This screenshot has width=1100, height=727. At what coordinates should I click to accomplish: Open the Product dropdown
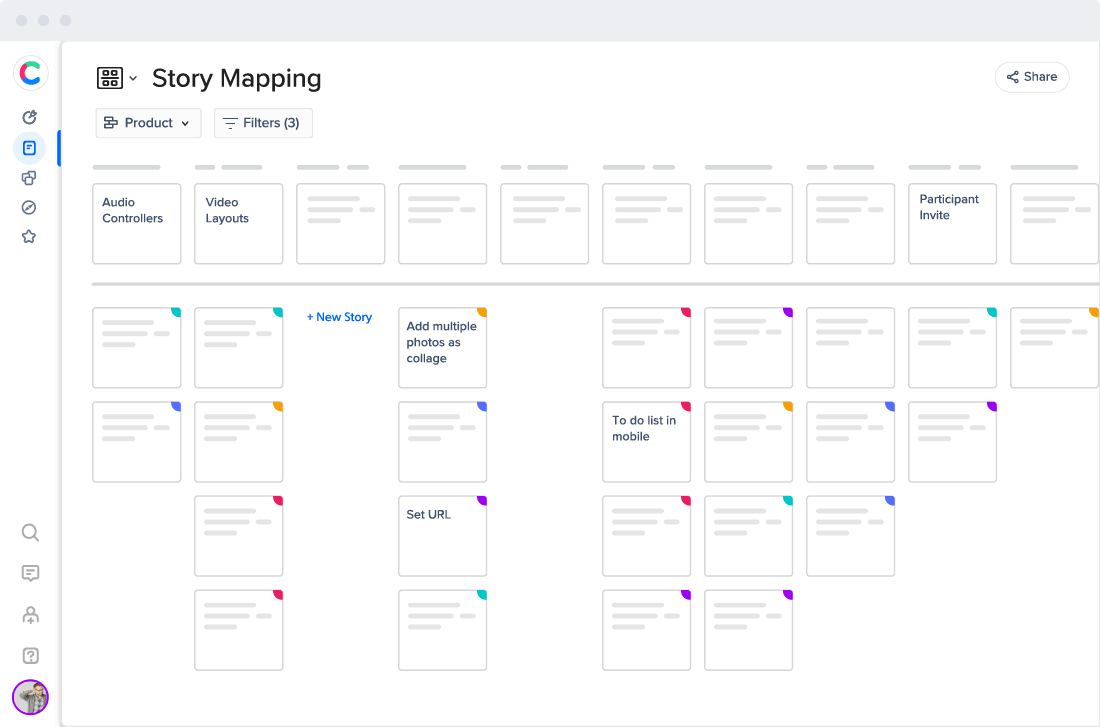(x=148, y=123)
